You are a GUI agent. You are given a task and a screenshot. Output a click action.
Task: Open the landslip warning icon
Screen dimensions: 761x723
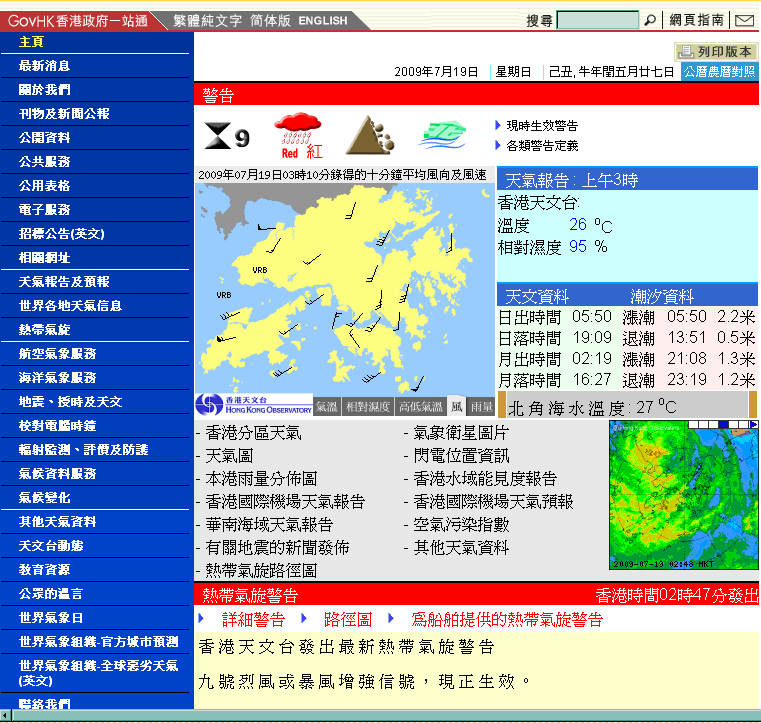tap(370, 135)
